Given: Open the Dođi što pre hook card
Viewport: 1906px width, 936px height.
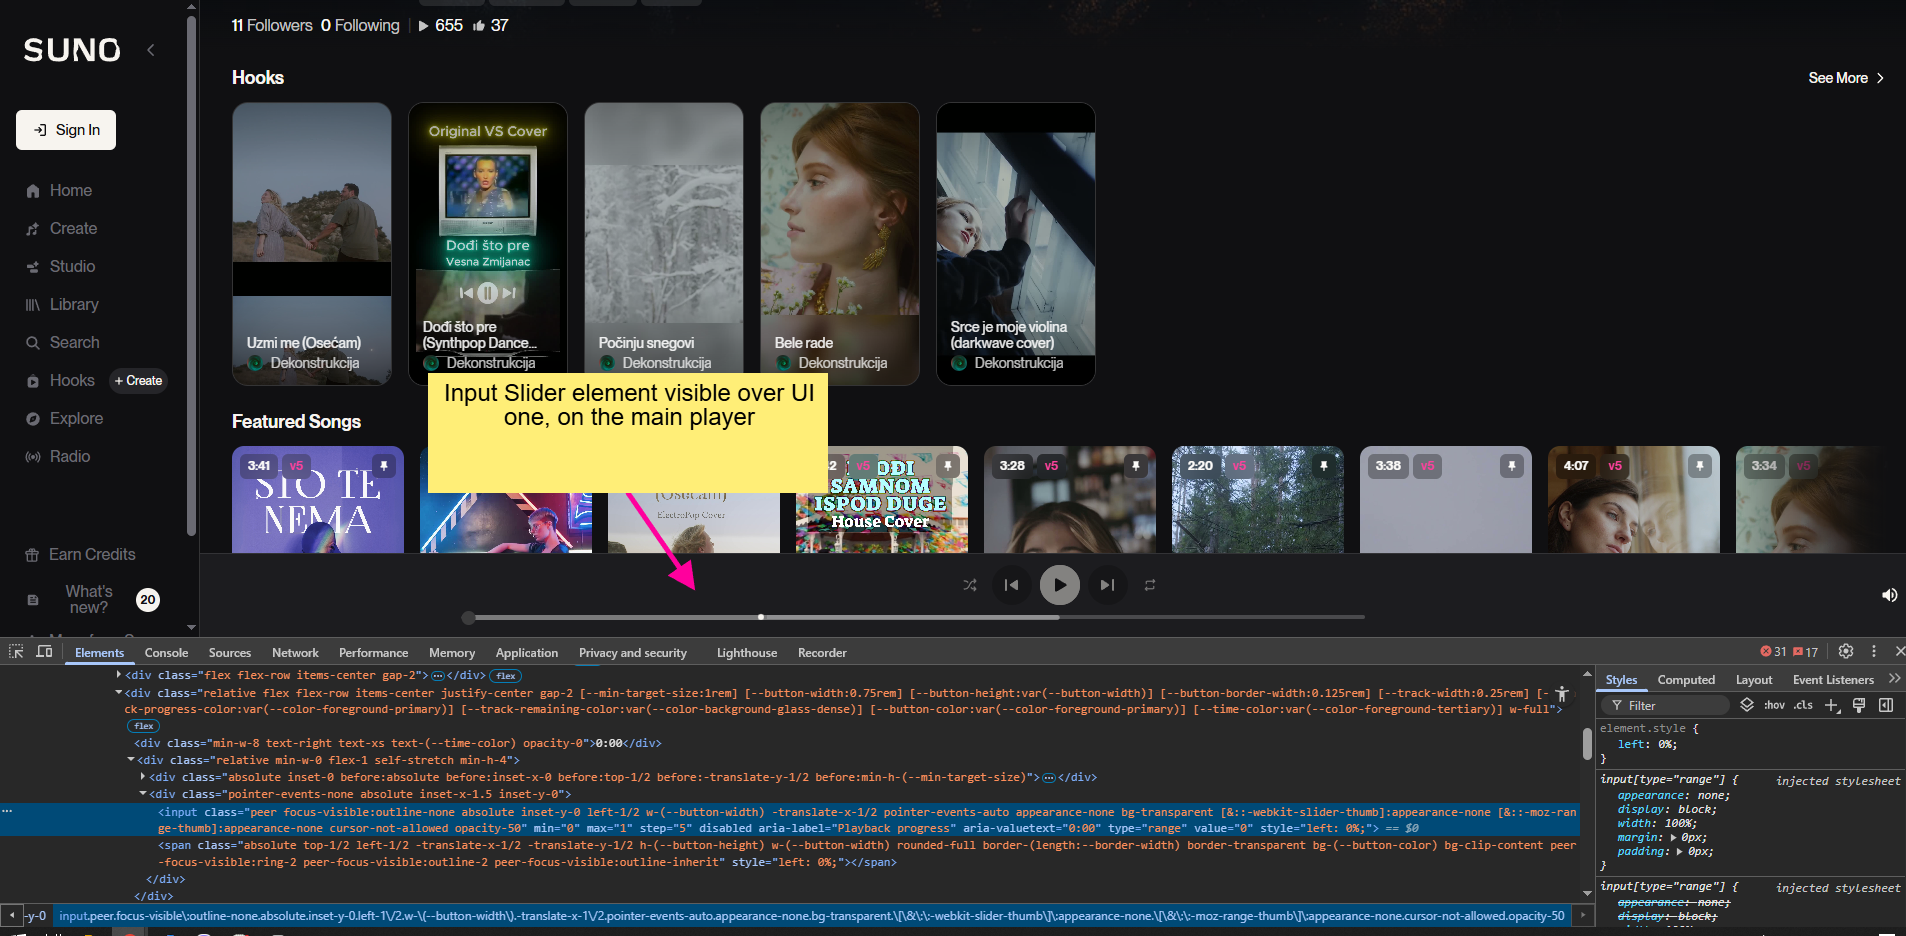Looking at the screenshot, I should 488,244.
